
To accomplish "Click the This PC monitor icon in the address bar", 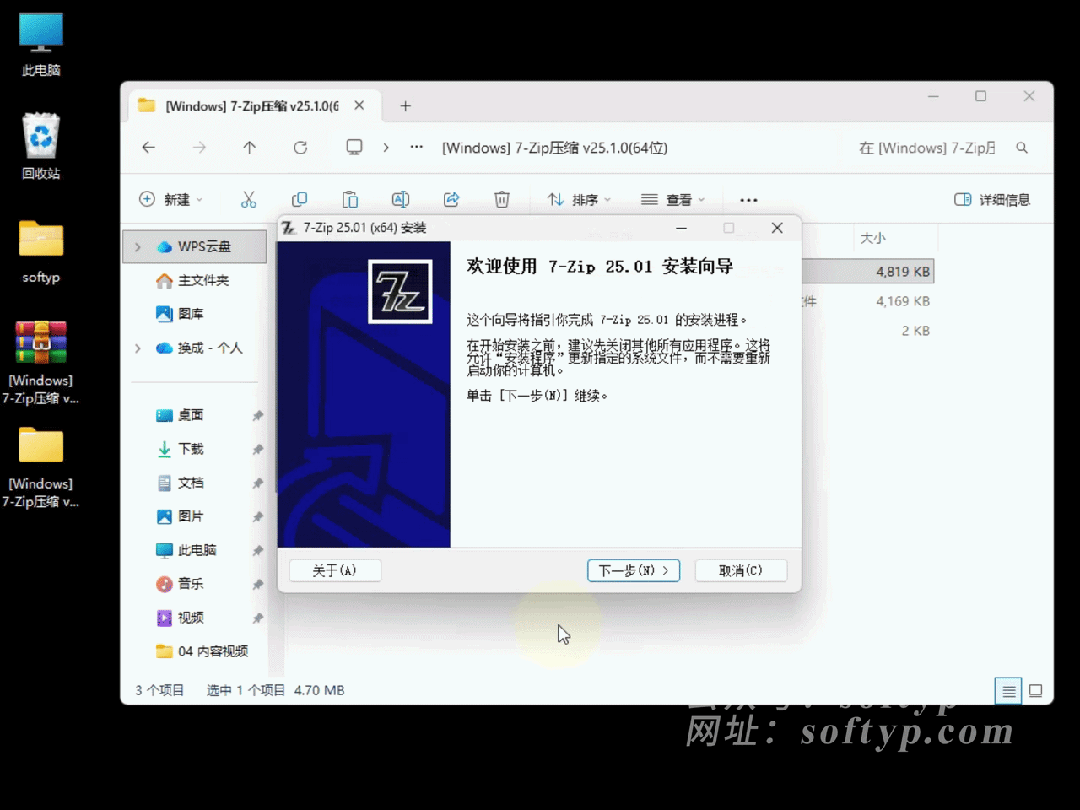I will point(354,147).
